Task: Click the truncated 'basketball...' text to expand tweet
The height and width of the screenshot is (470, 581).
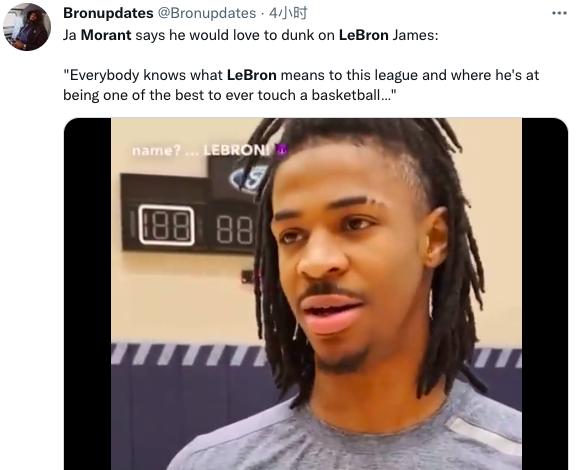Action: (354, 95)
